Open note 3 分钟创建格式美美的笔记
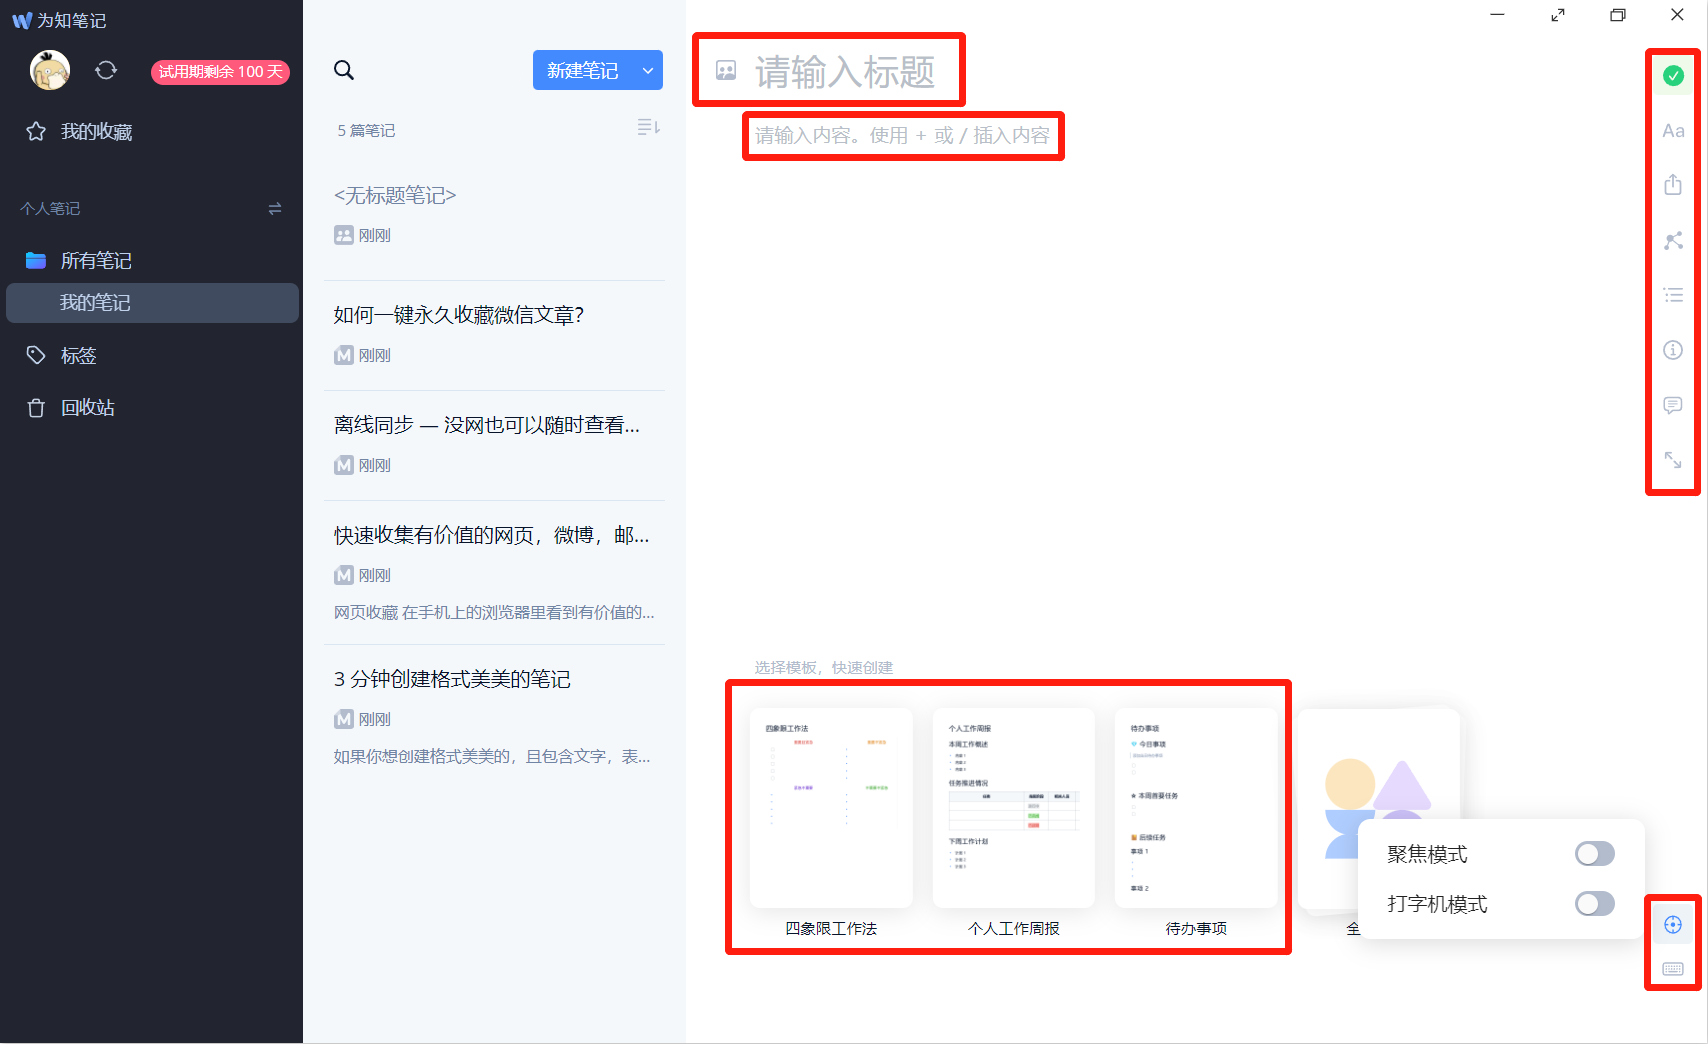Viewport: 1708px width, 1044px height. [494, 716]
